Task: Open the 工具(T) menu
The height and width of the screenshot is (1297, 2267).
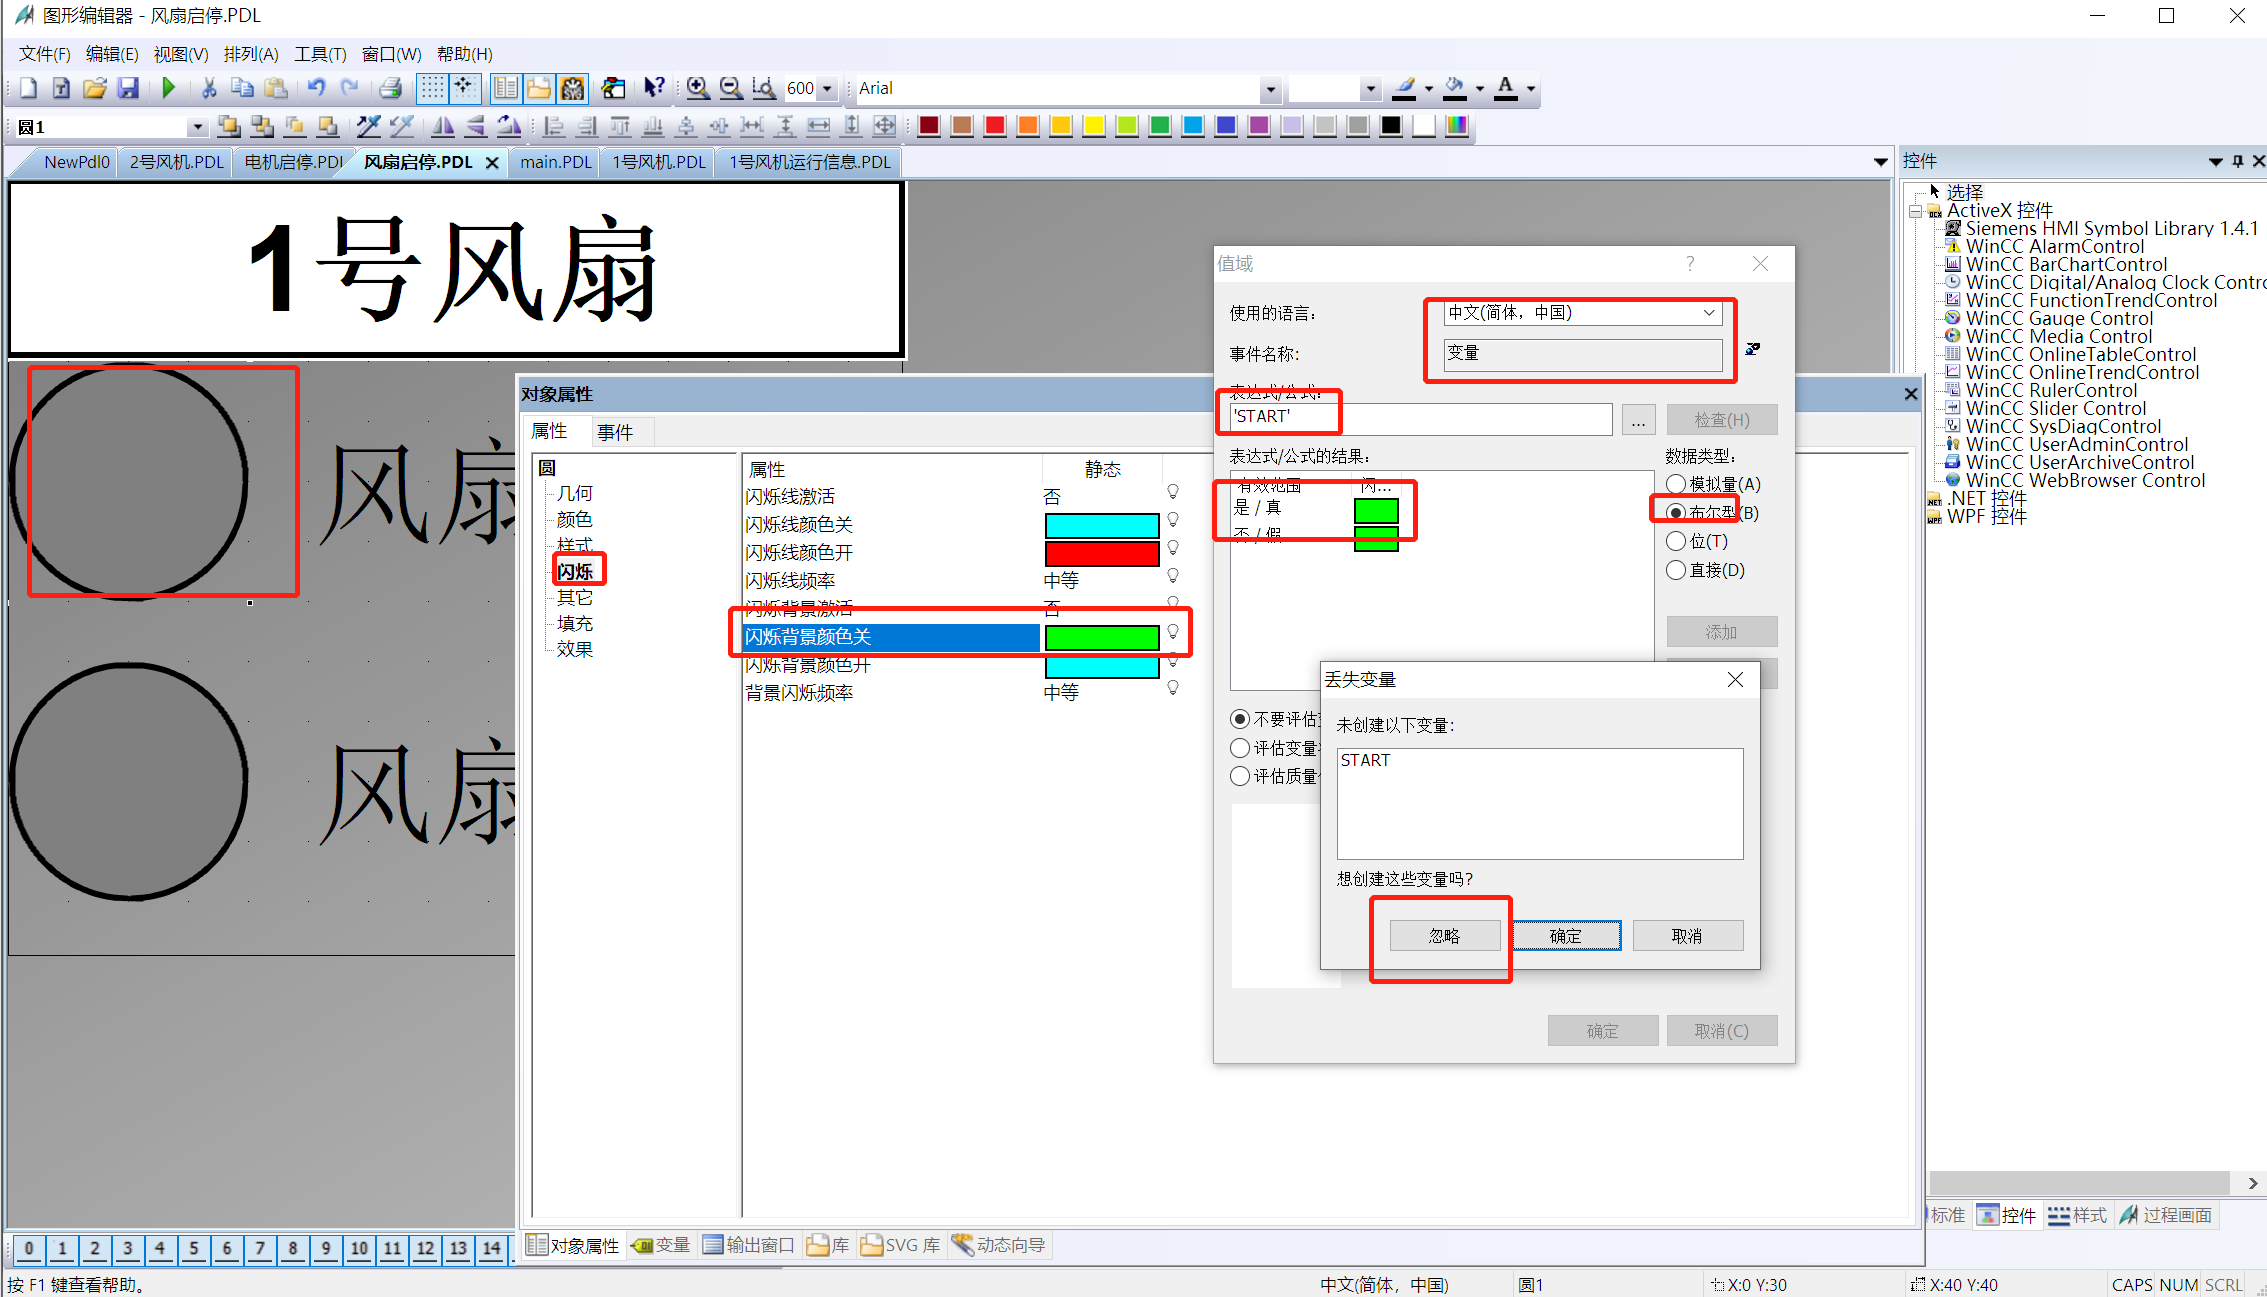Action: click(x=320, y=54)
